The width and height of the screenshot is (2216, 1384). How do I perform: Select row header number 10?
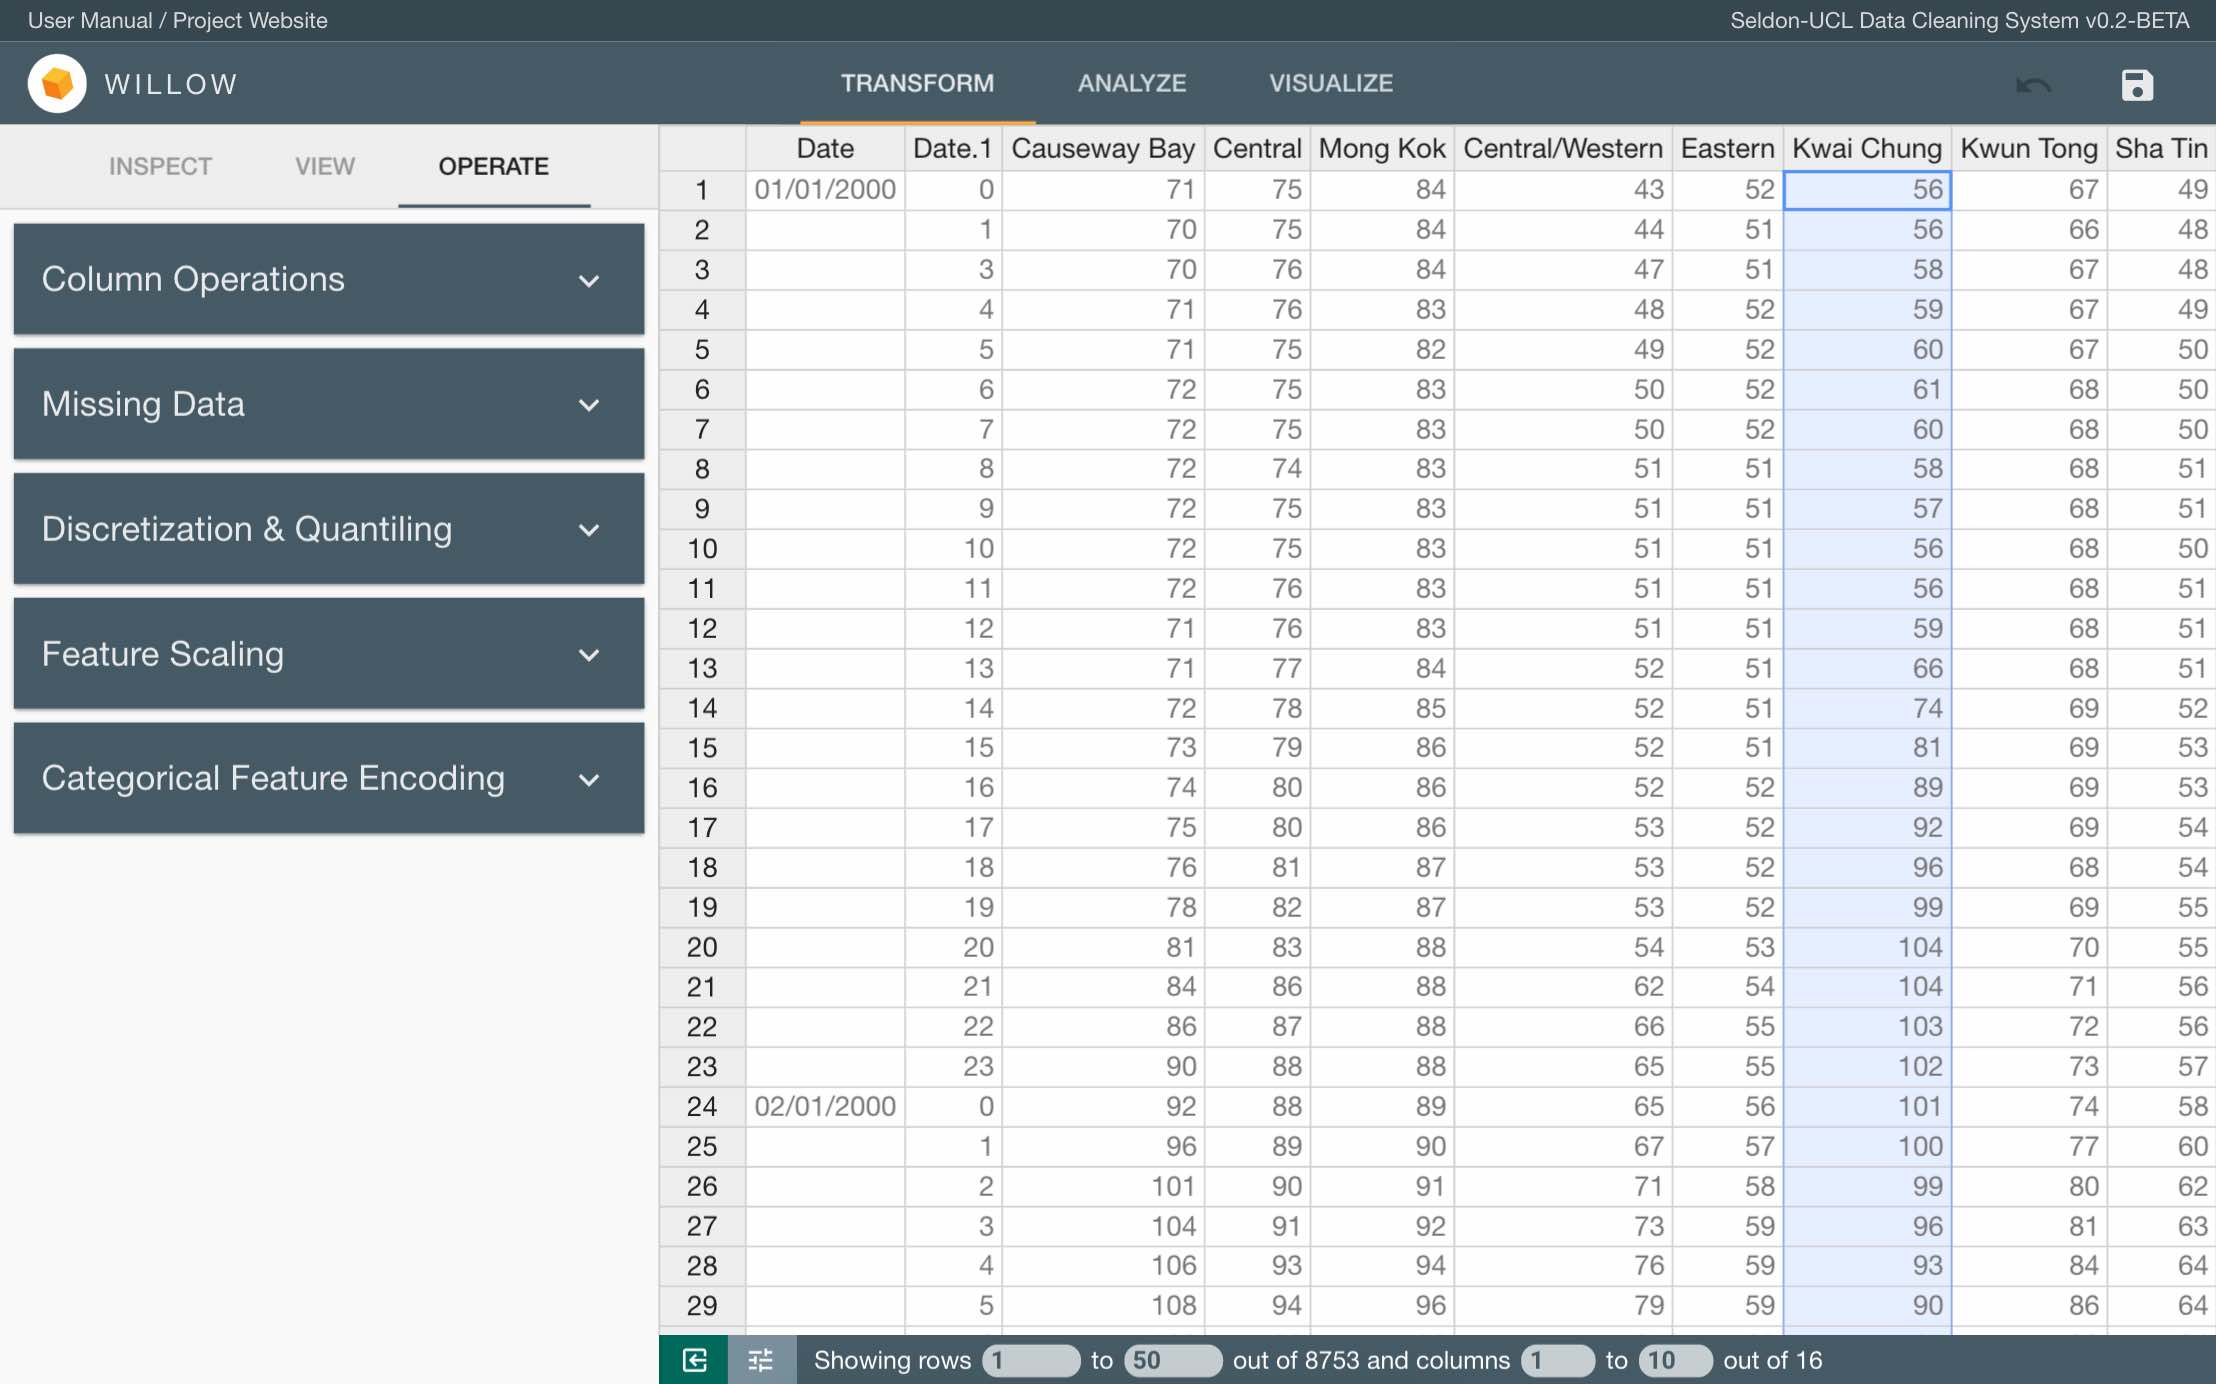pos(702,548)
